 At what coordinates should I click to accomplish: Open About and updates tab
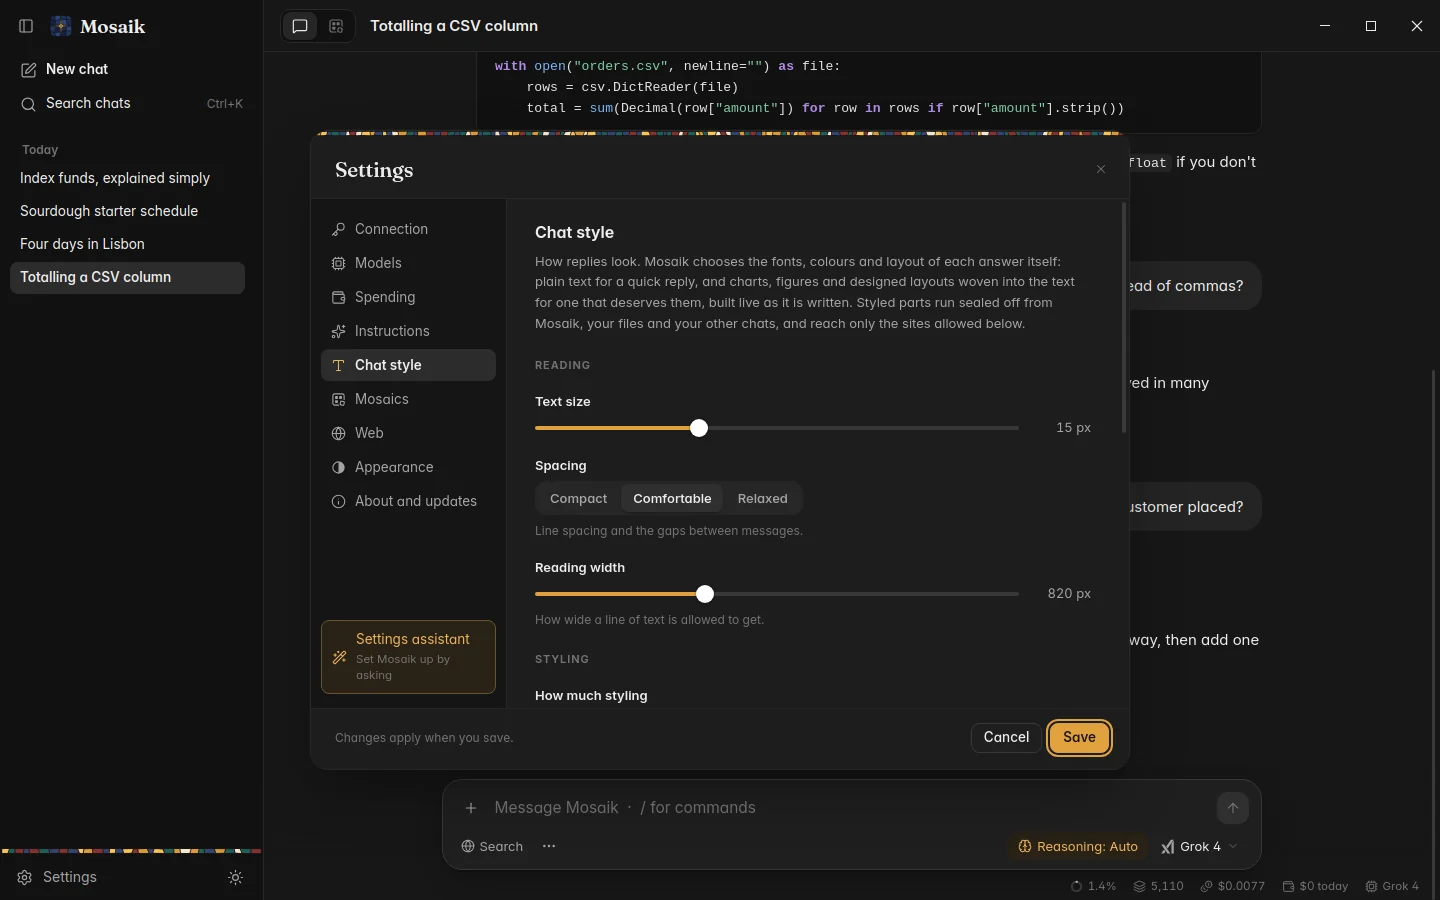(x=408, y=501)
